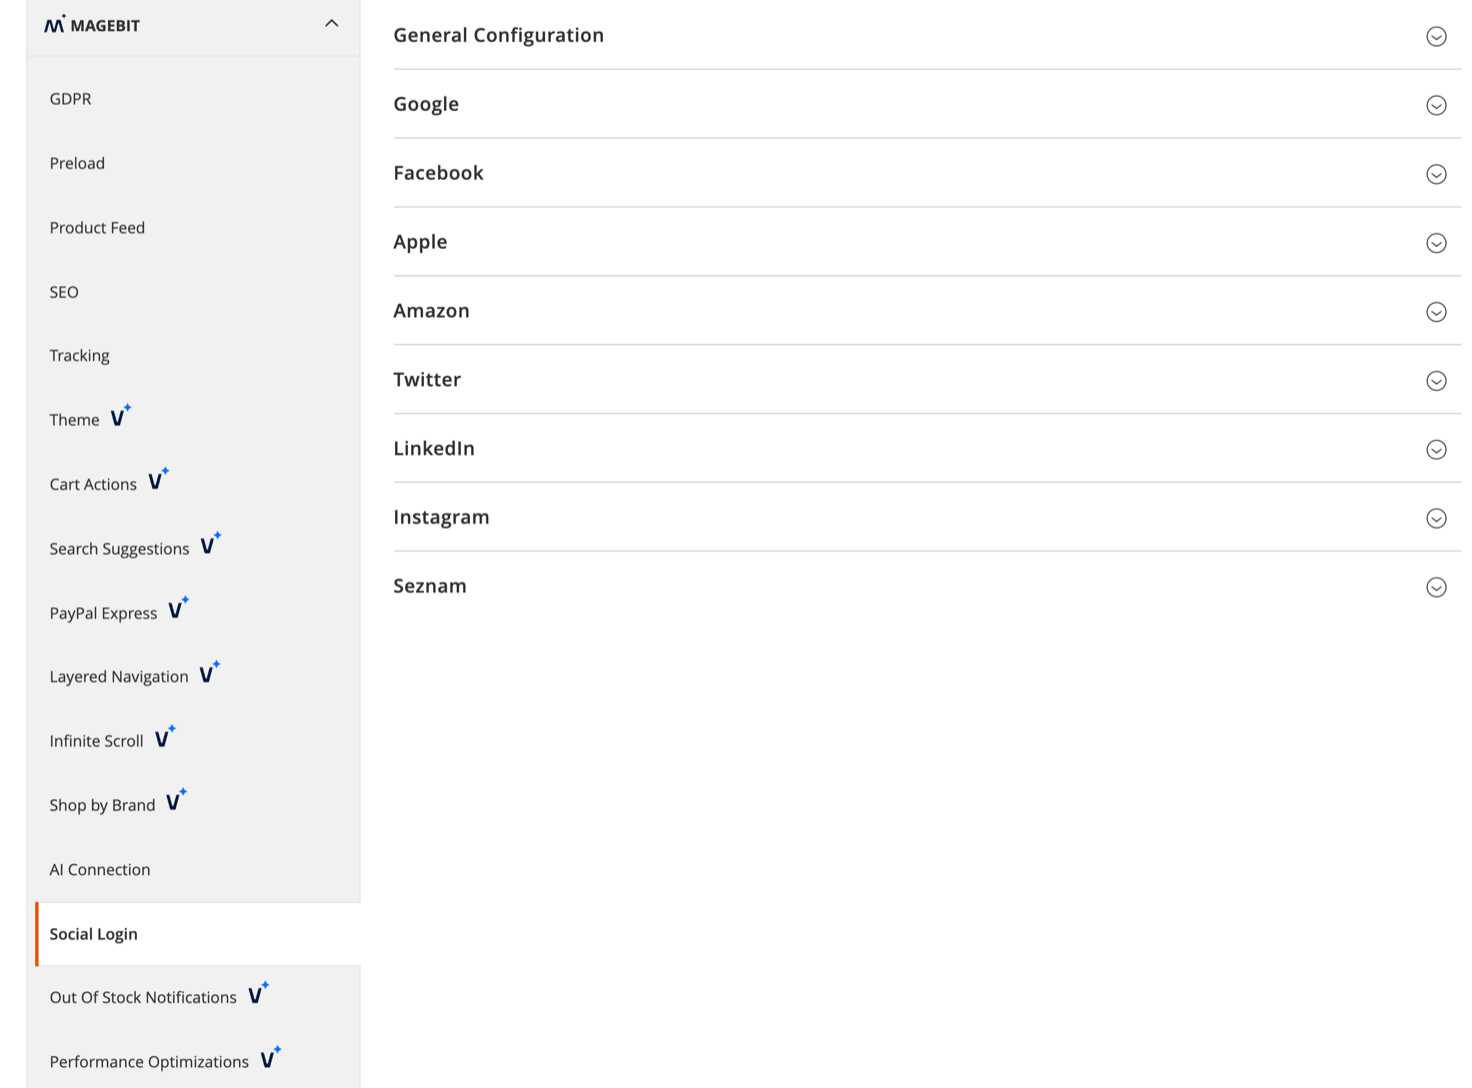Click the circle arrow icon for Facebook

click(1436, 175)
